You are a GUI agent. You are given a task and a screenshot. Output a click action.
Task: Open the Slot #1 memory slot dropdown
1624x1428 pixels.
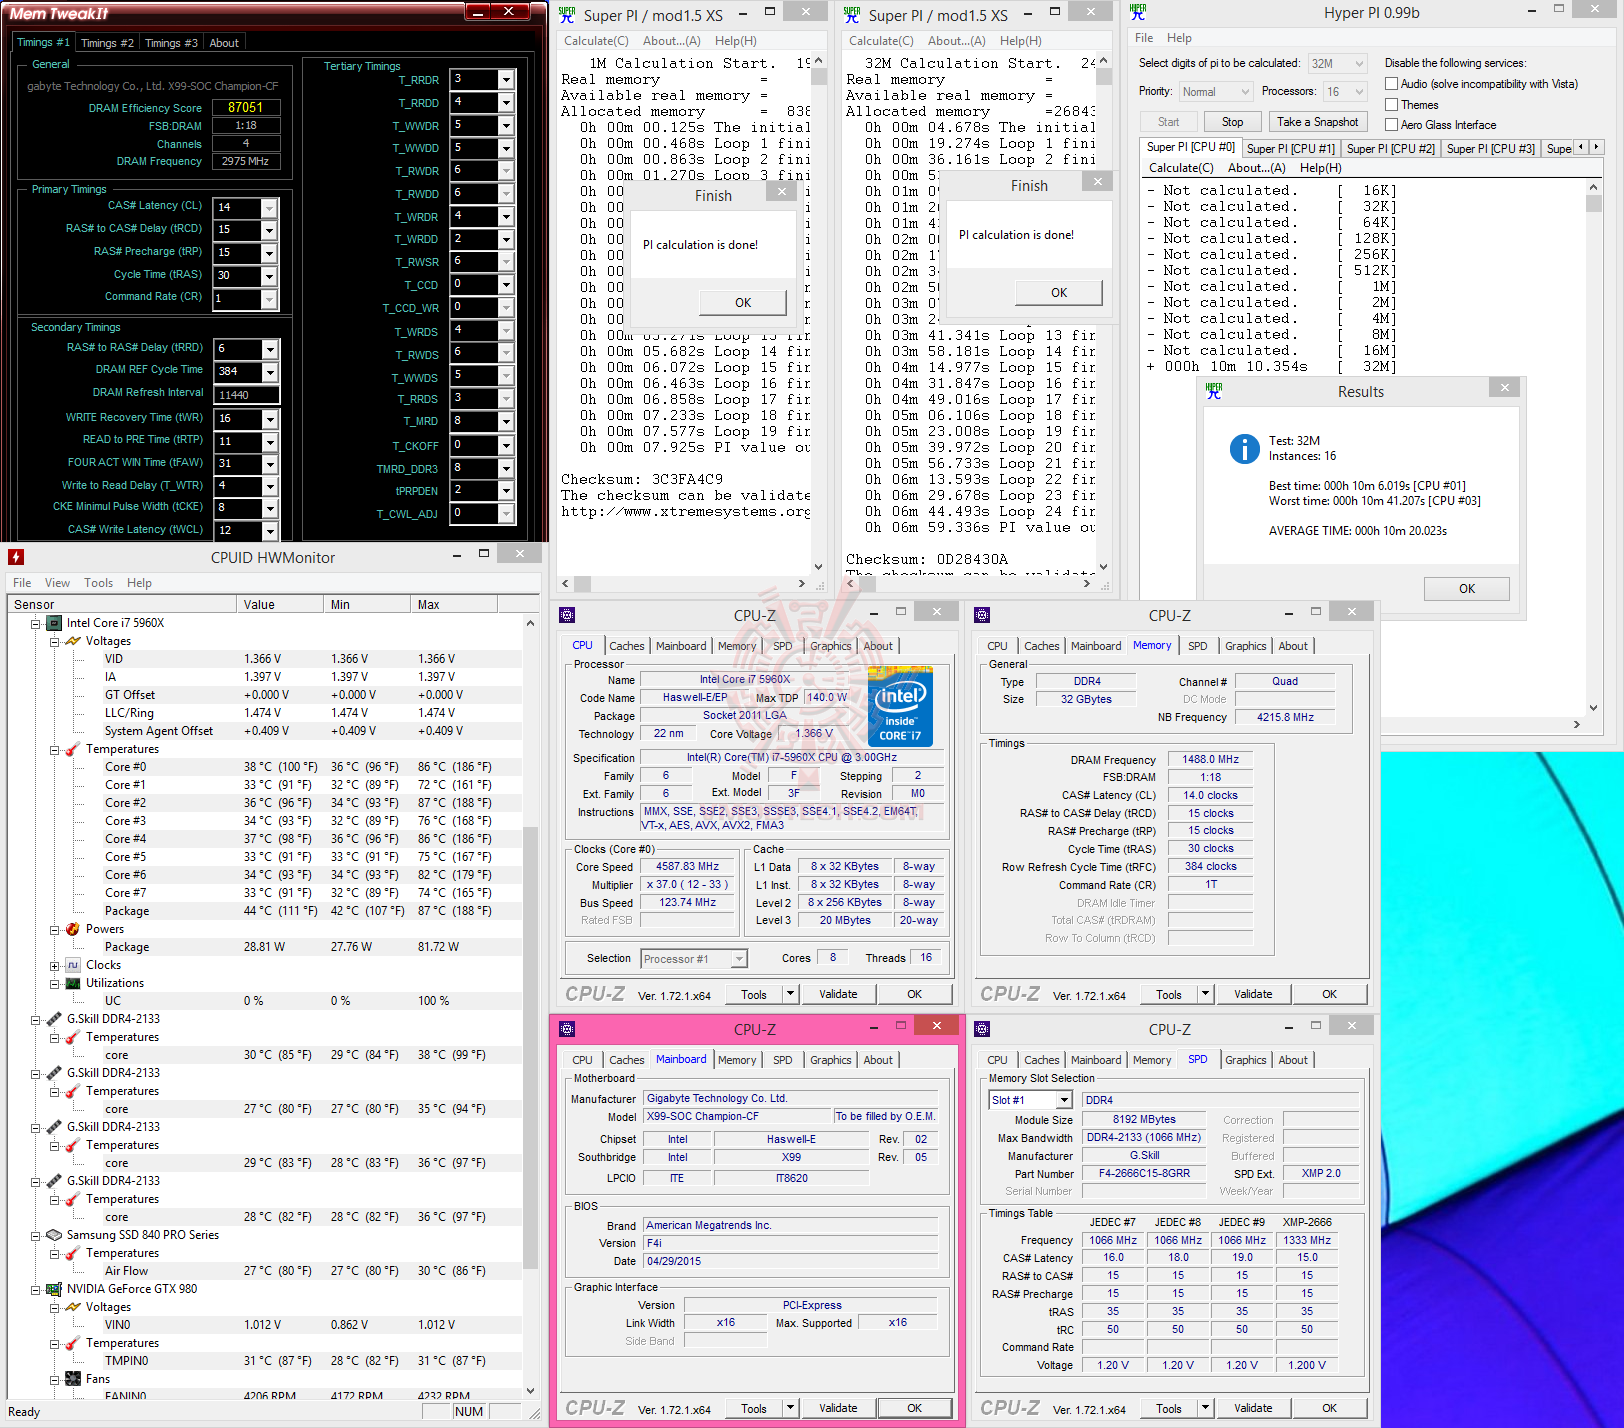tap(1064, 1100)
